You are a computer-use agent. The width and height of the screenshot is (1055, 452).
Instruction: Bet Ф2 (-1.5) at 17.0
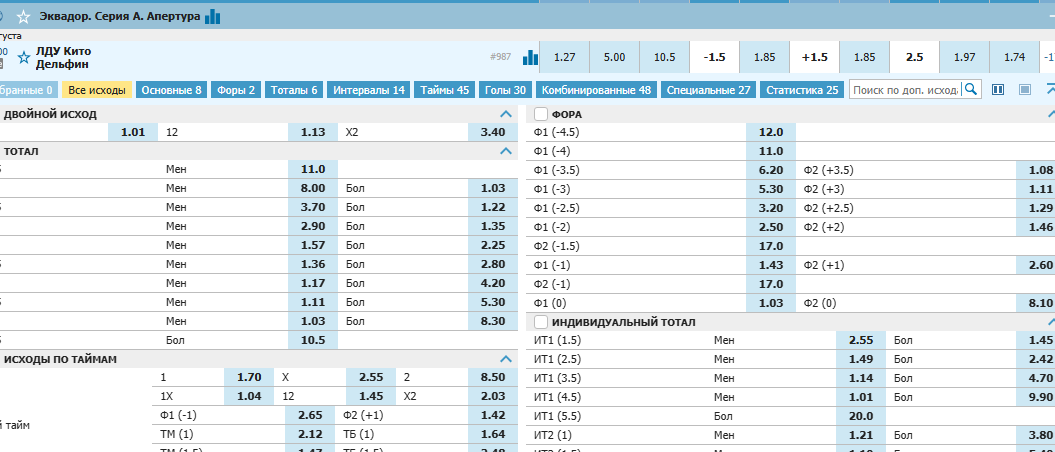pos(771,246)
